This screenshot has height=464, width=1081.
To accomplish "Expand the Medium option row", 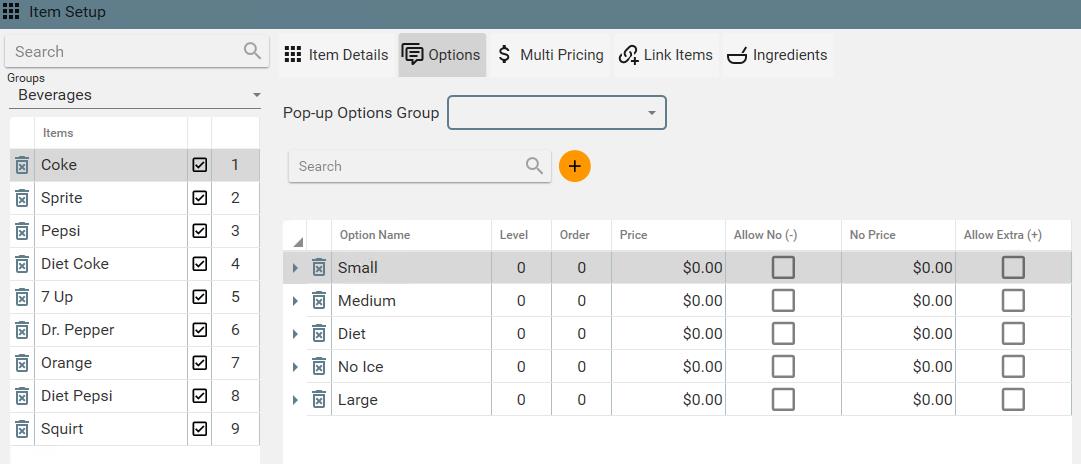I will point(295,301).
